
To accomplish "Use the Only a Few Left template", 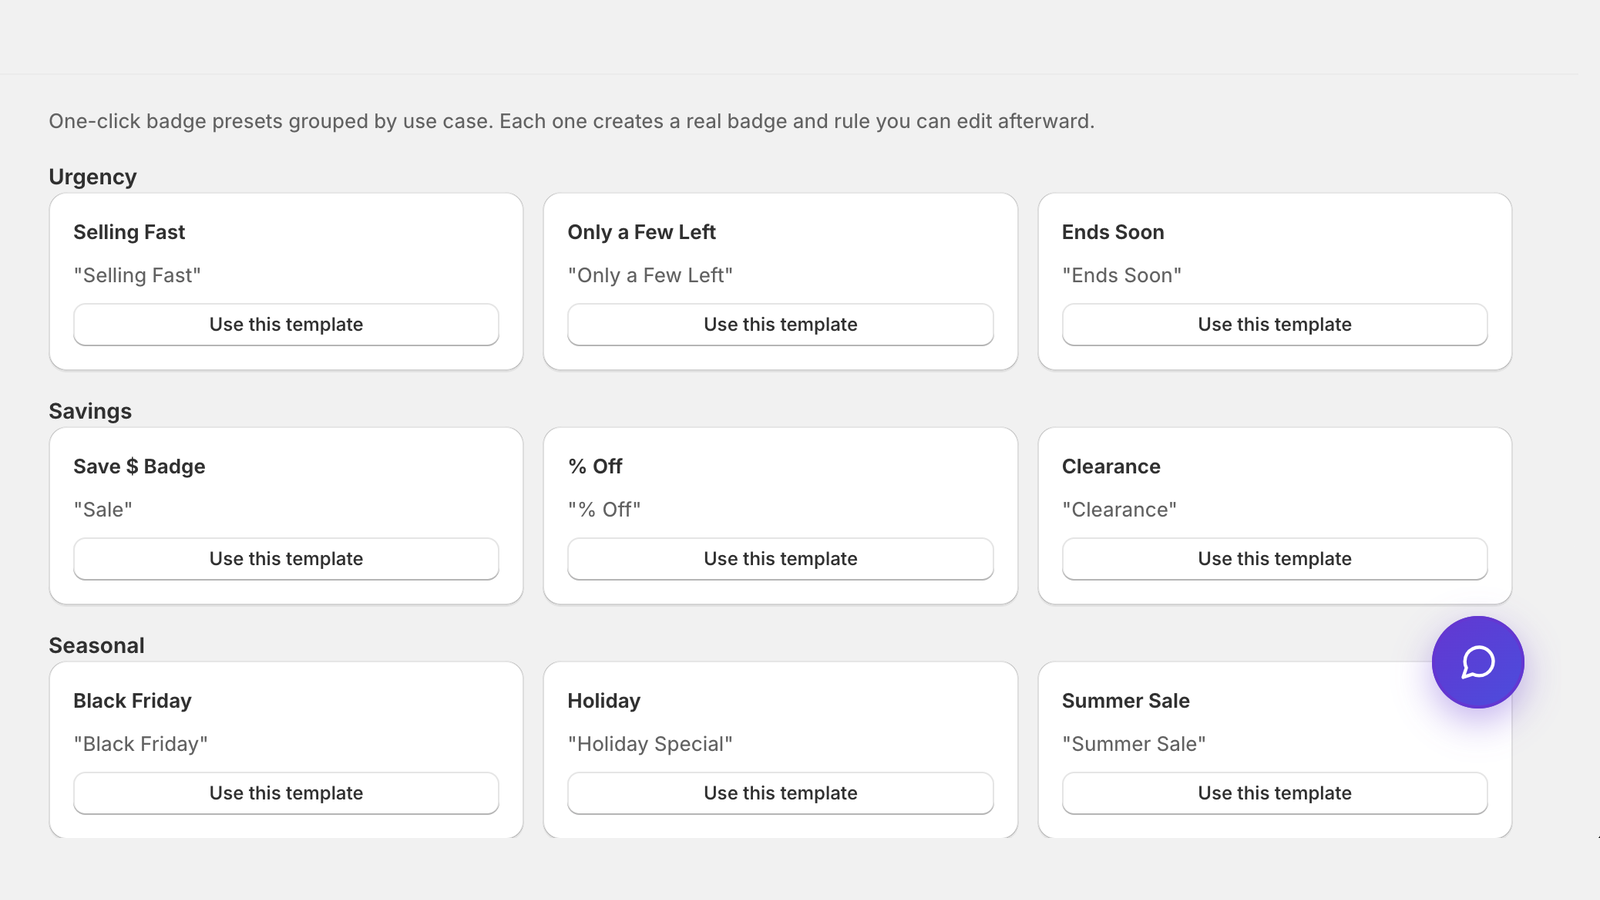I will 780,325.
